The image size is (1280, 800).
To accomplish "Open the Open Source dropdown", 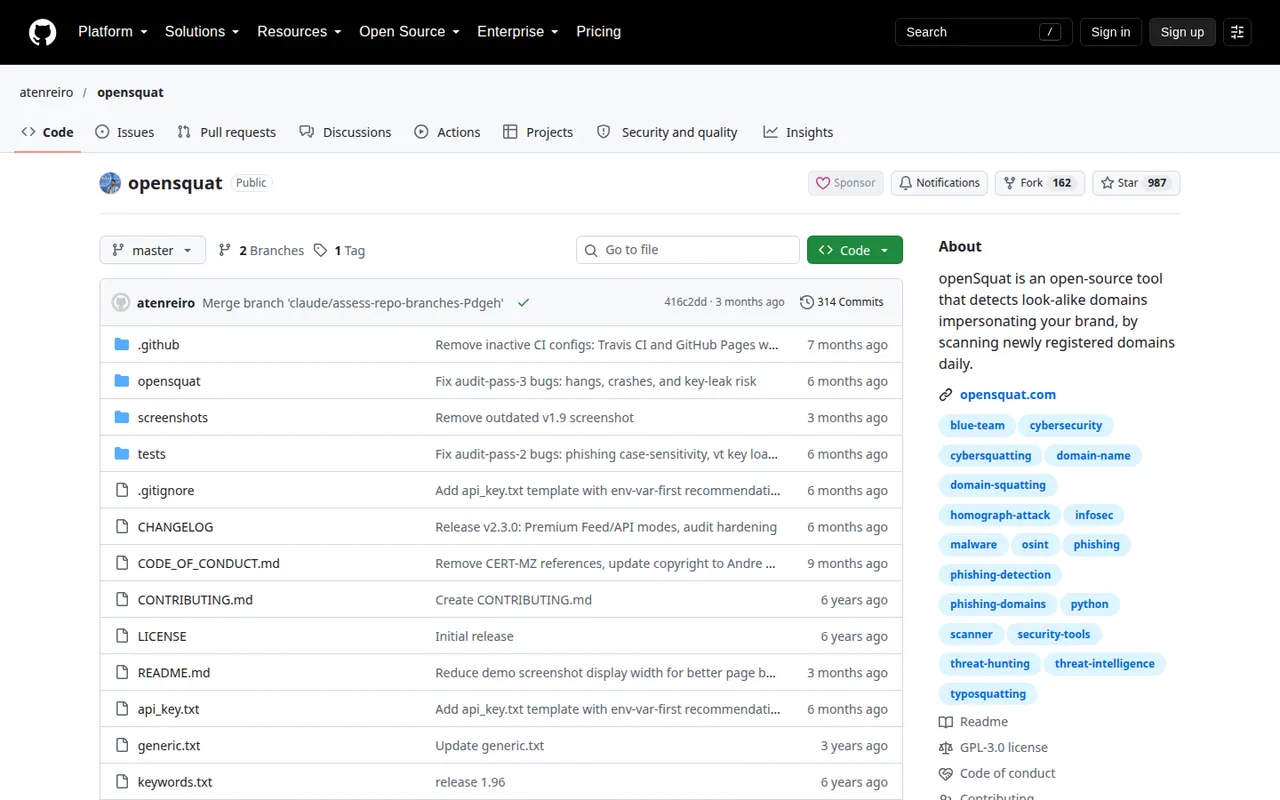I will pos(410,32).
